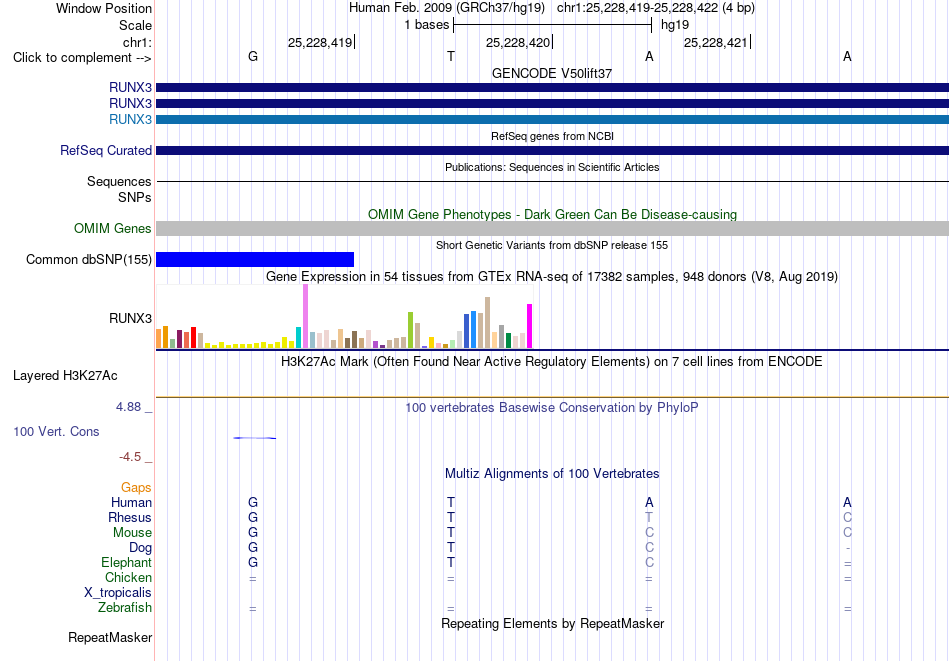Select the X_tropicalis species label

coord(118,593)
